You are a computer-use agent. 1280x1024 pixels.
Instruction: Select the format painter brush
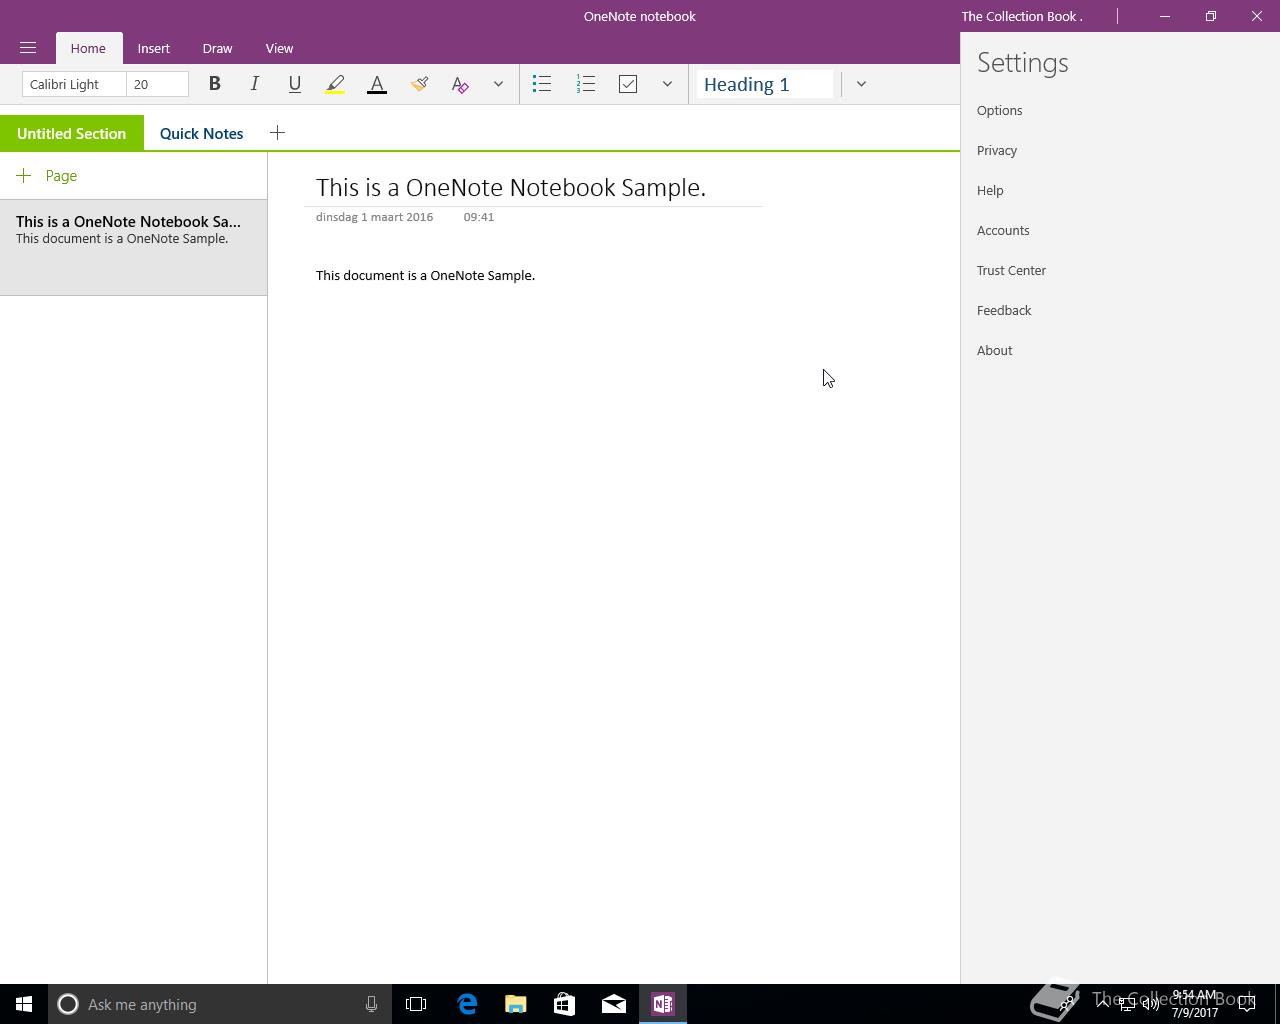click(x=419, y=84)
